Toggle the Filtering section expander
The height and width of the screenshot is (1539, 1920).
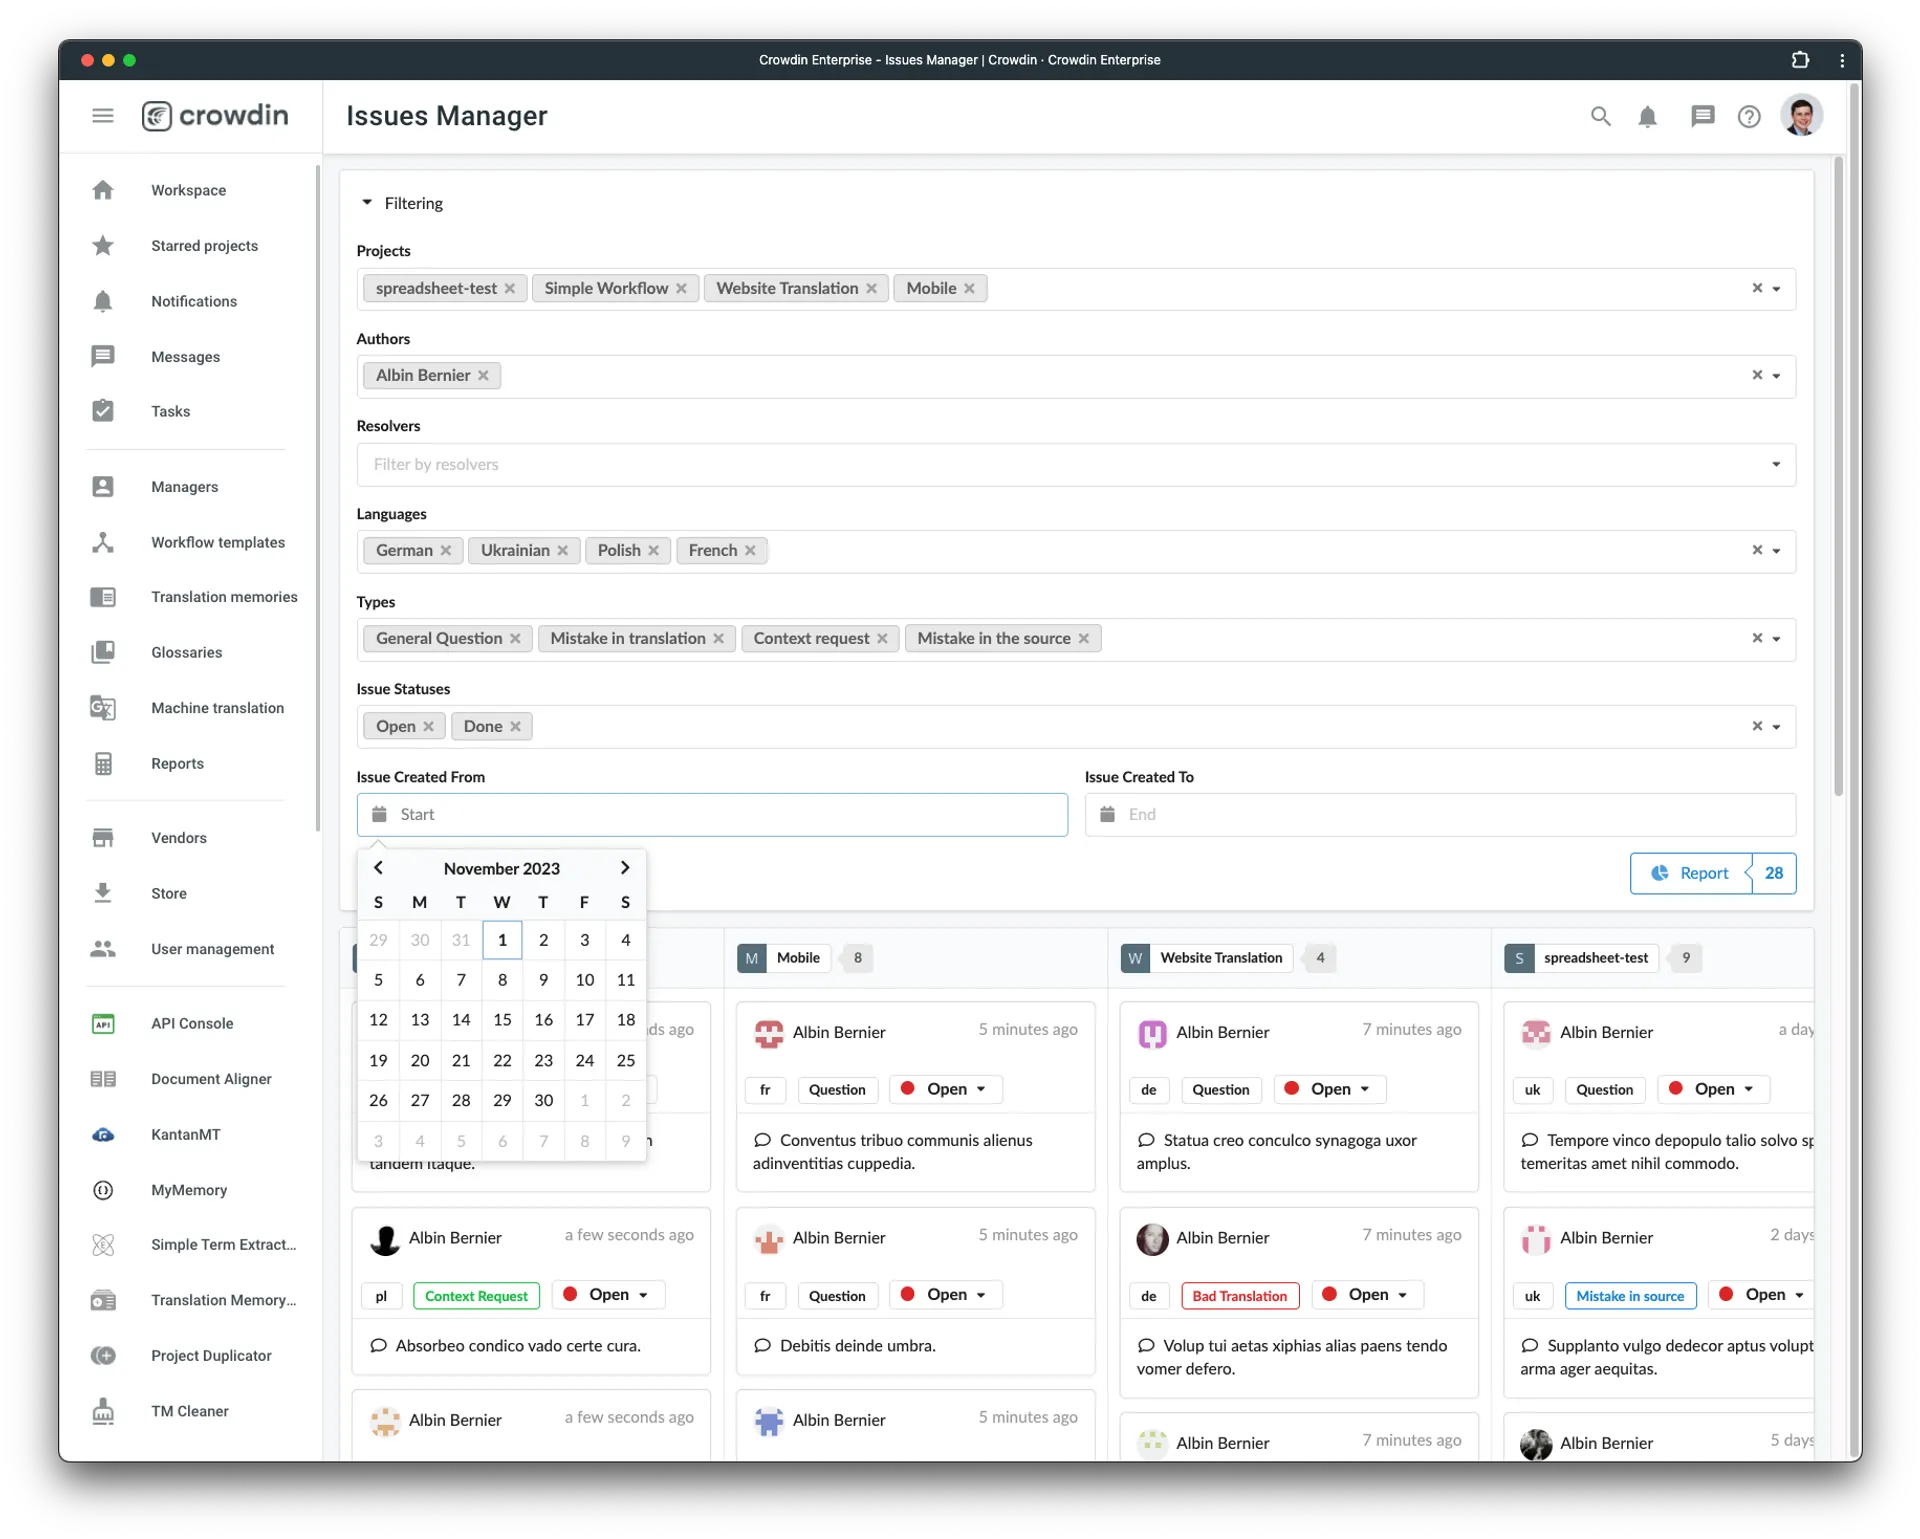[x=366, y=203]
